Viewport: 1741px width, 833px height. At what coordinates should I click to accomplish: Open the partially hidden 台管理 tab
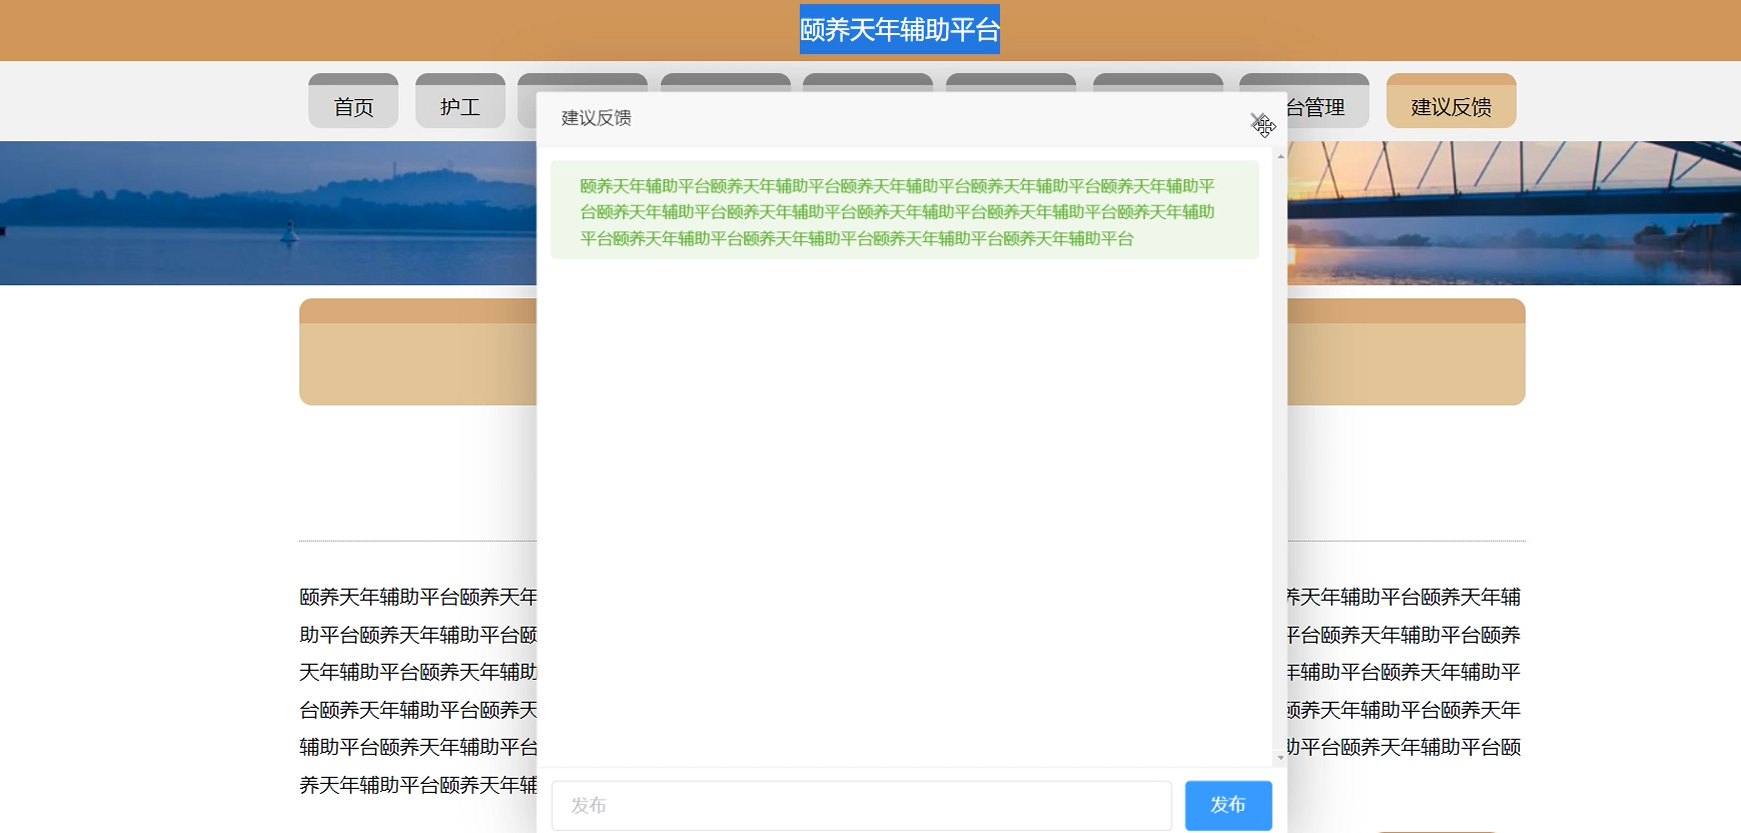[1328, 101]
